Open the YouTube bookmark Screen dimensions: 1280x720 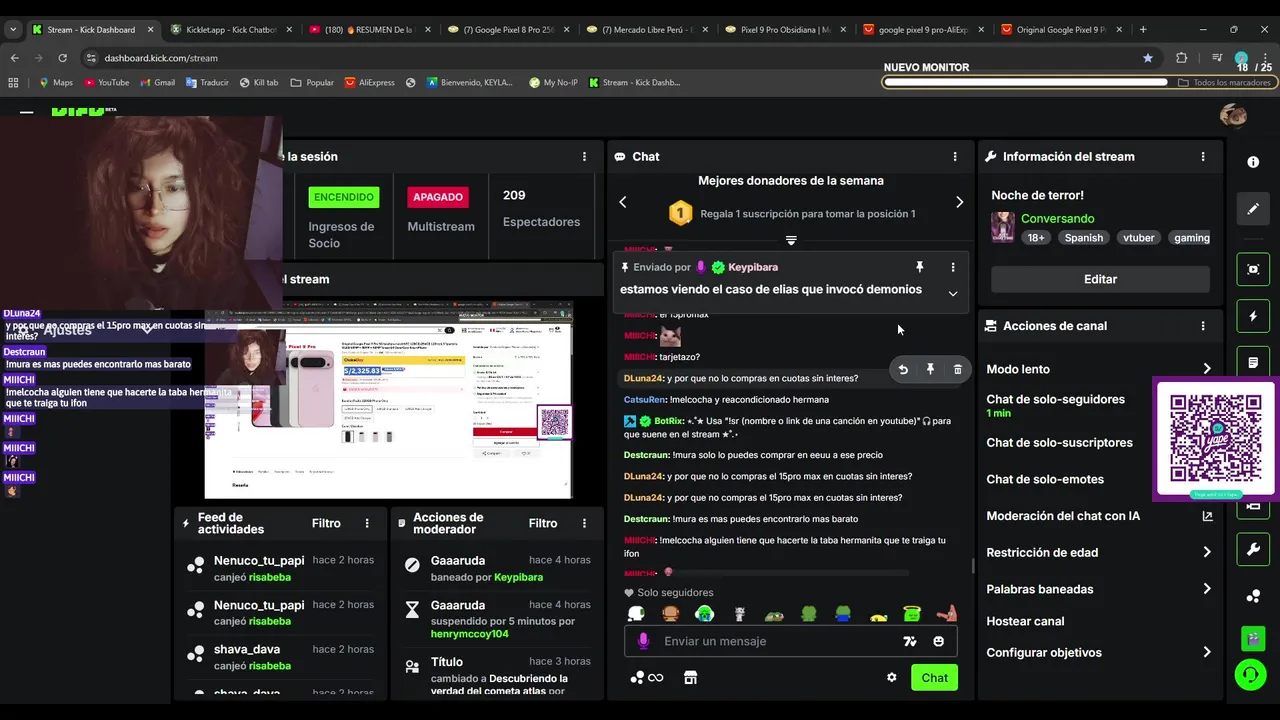(107, 82)
